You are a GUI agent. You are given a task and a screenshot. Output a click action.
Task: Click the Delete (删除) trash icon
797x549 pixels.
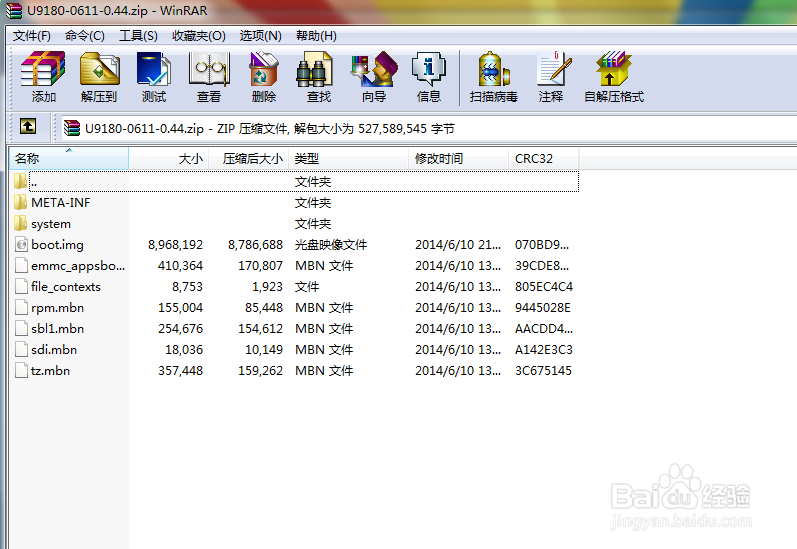point(264,69)
